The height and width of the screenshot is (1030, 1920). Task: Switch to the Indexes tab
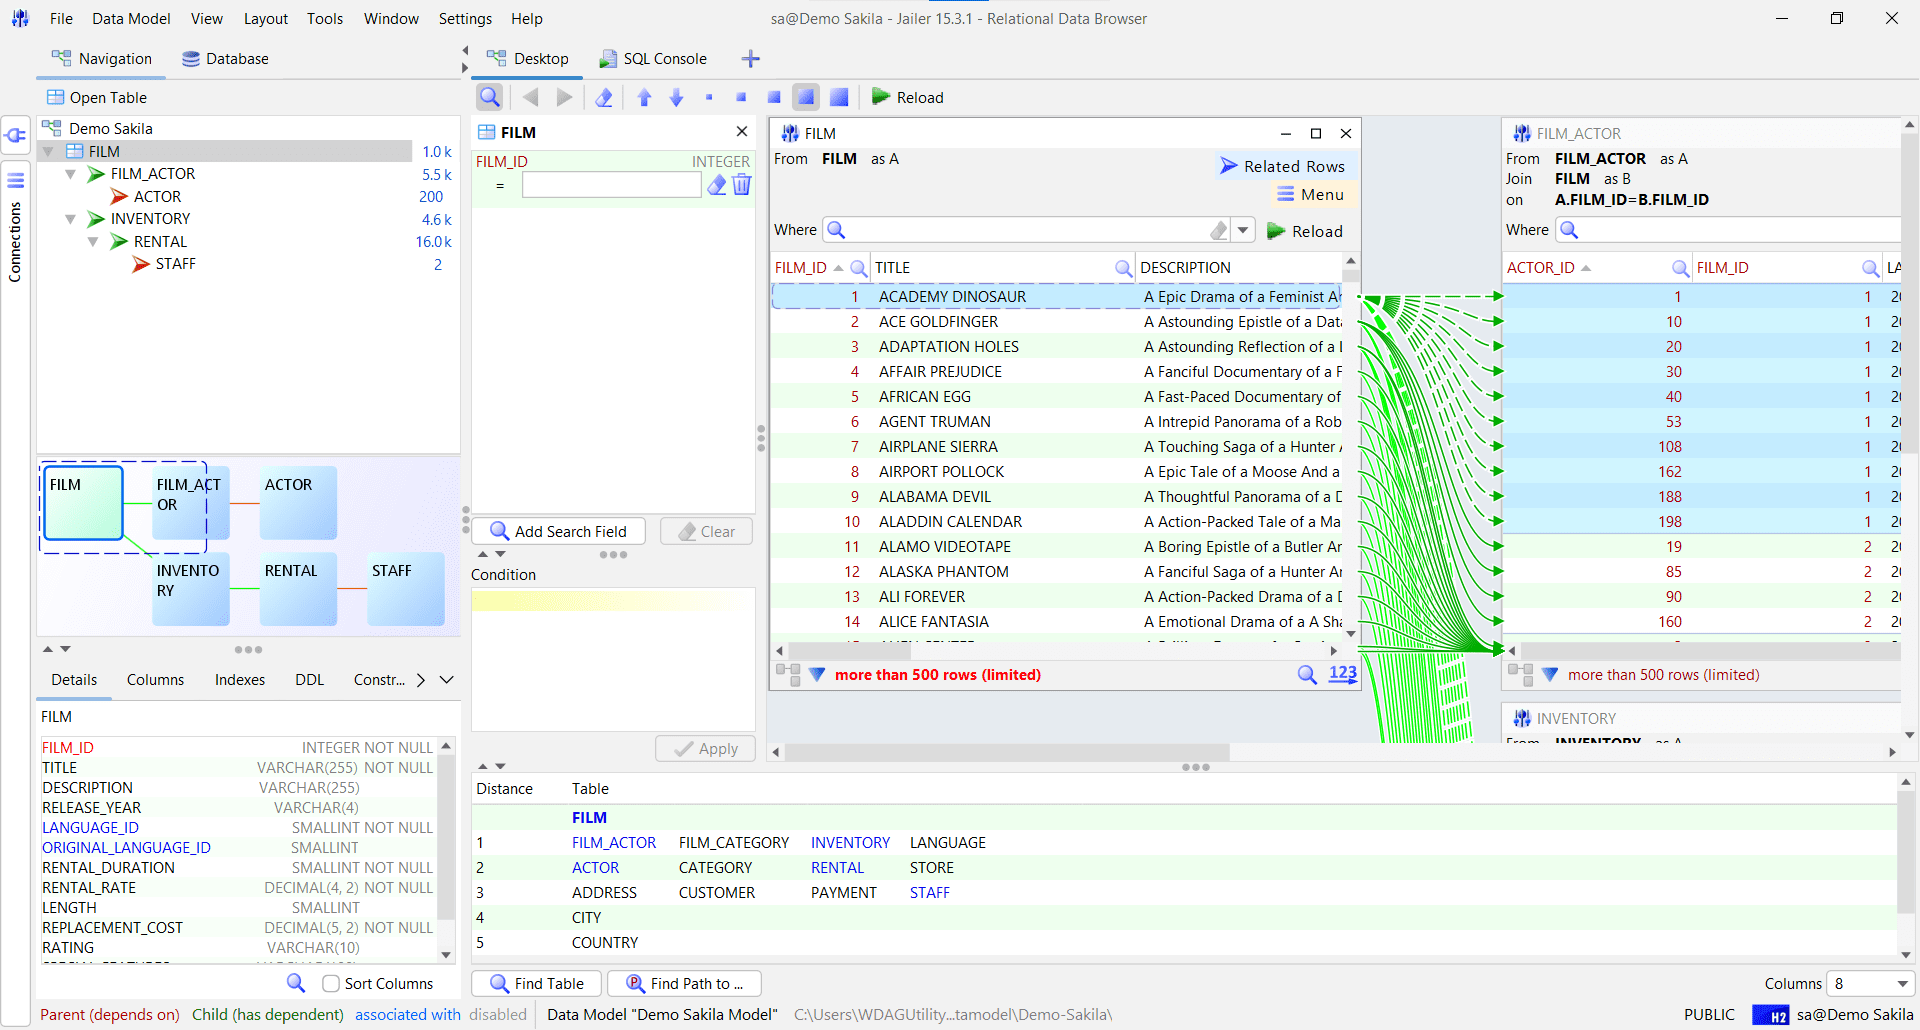[240, 680]
